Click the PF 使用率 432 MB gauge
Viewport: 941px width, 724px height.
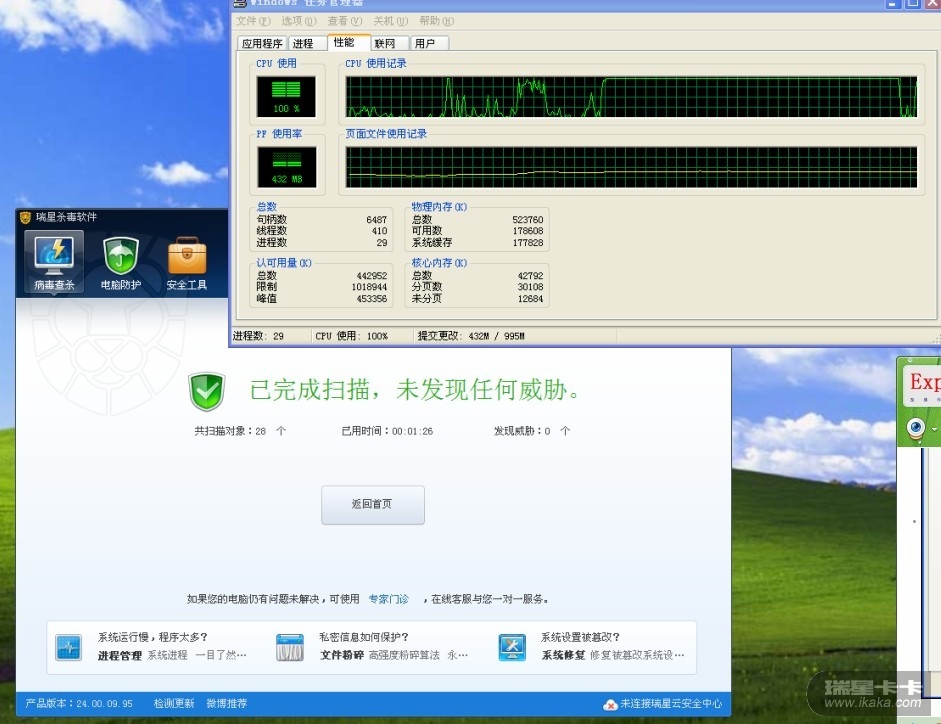pos(286,167)
